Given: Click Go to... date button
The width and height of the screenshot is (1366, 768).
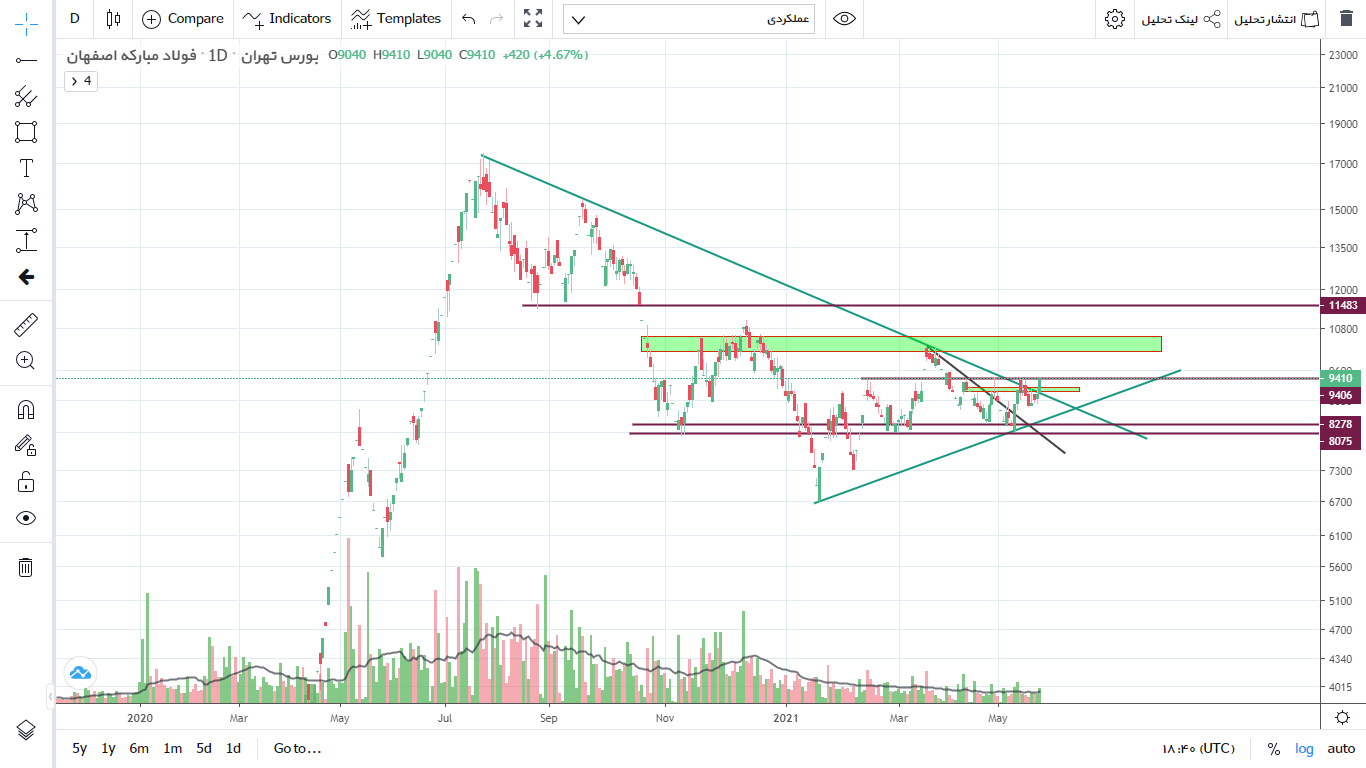Looking at the screenshot, I should [297, 749].
